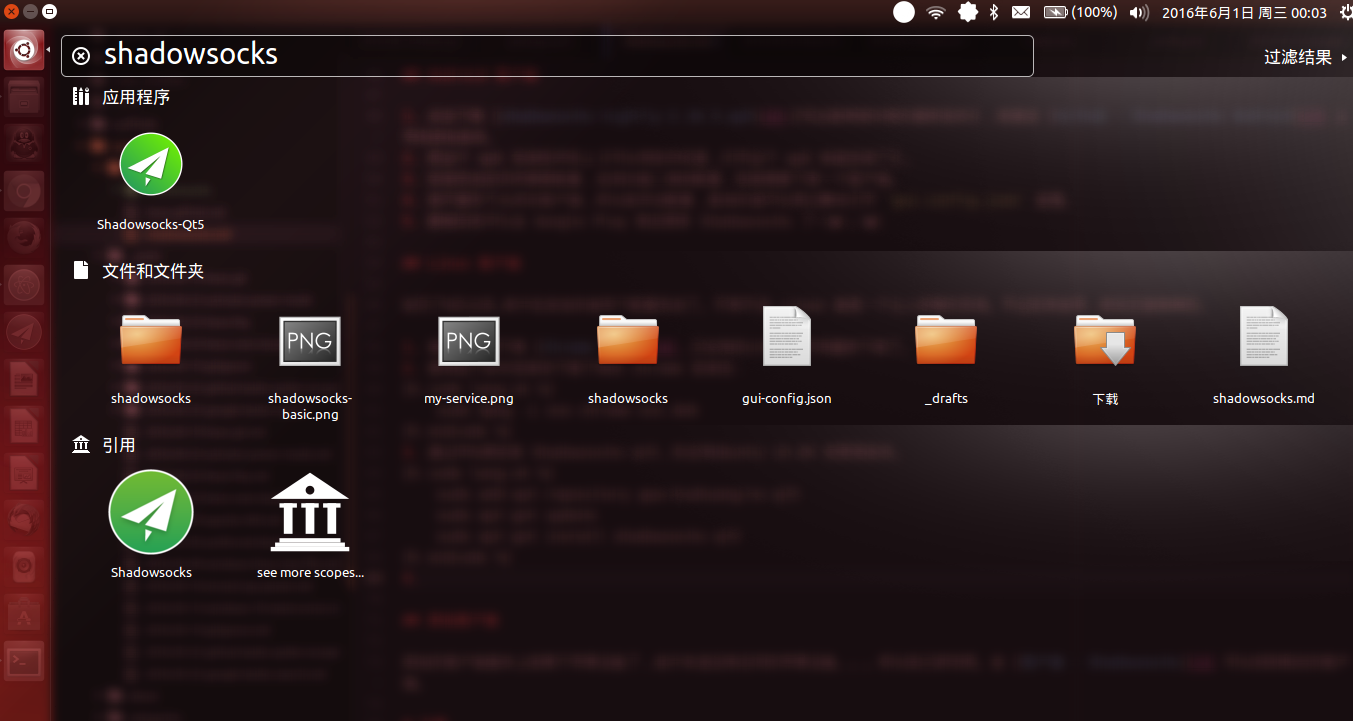1353x721 pixels.
Task: Open the gui-config.json file
Action: pos(787,355)
